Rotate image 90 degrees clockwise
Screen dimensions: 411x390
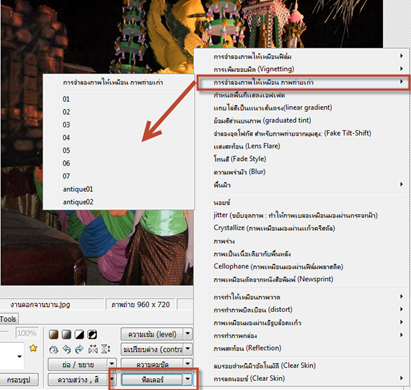coord(79,349)
